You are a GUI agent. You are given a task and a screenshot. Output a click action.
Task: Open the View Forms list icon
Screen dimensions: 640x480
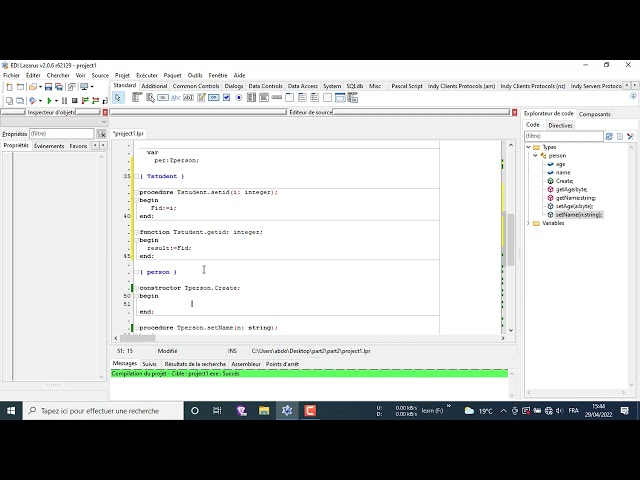pos(20,100)
